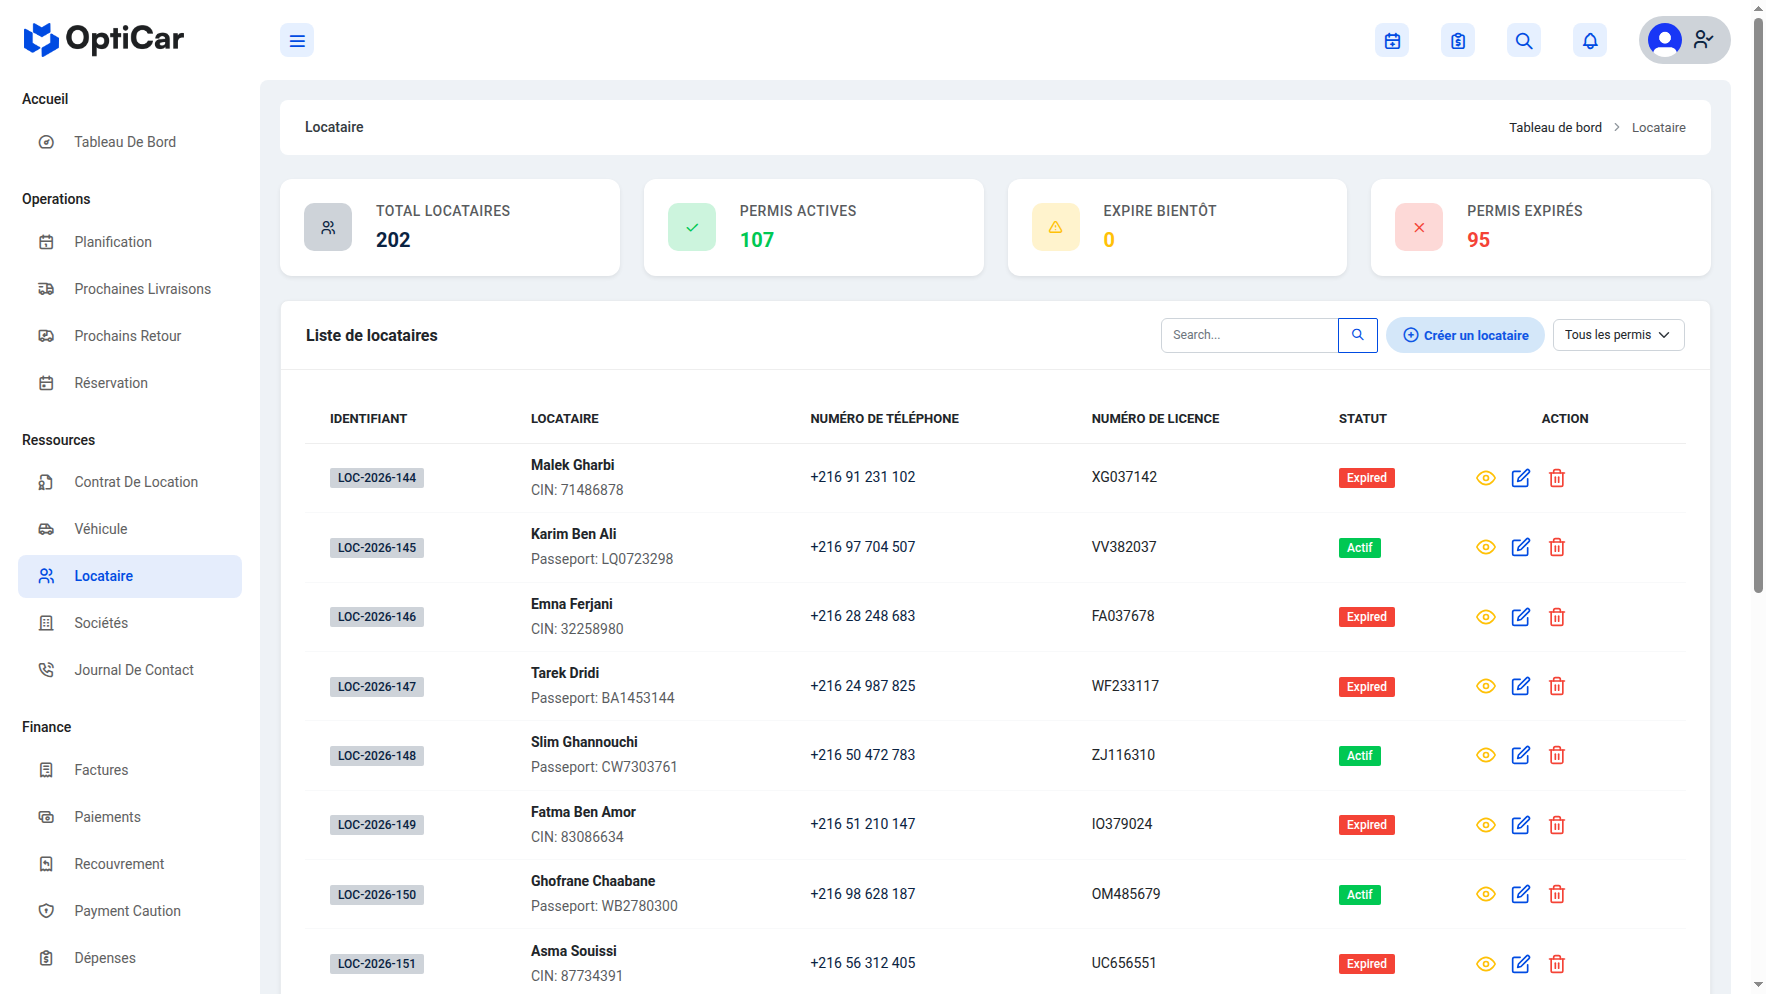Open Journal De Contact
This screenshot has height=994, width=1766.
pos(130,670)
